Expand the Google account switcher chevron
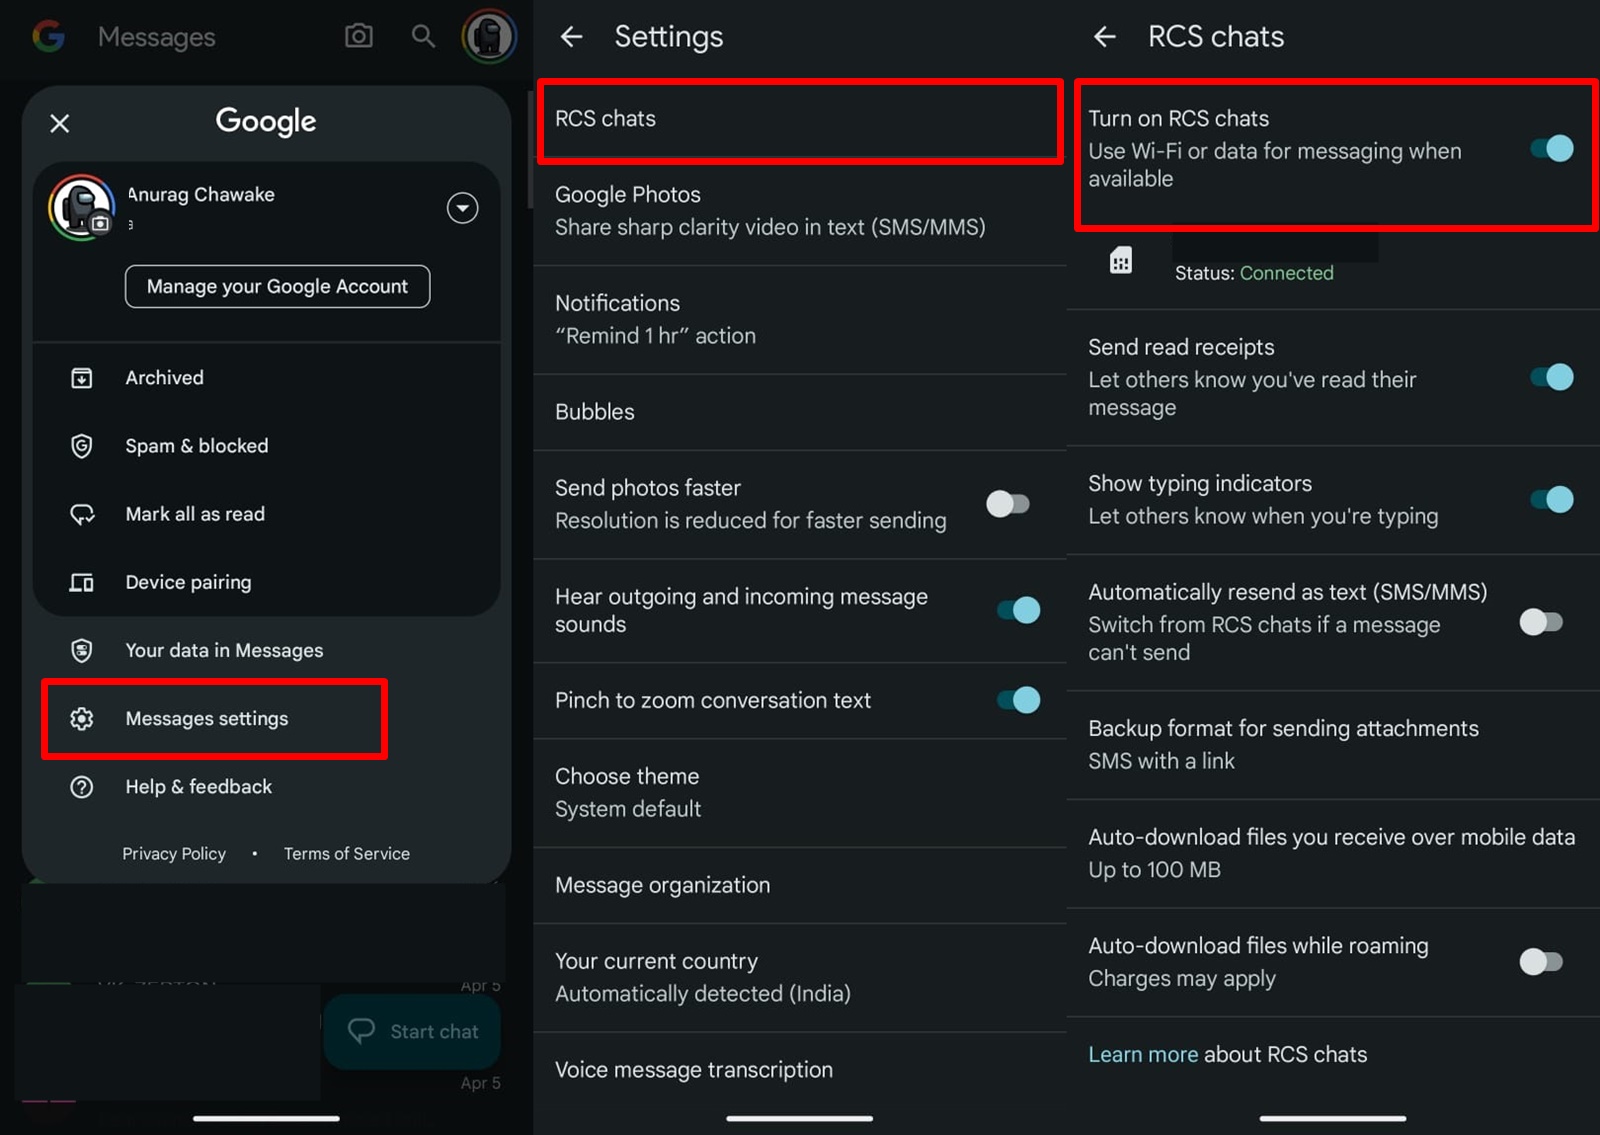 pyautogui.click(x=462, y=208)
